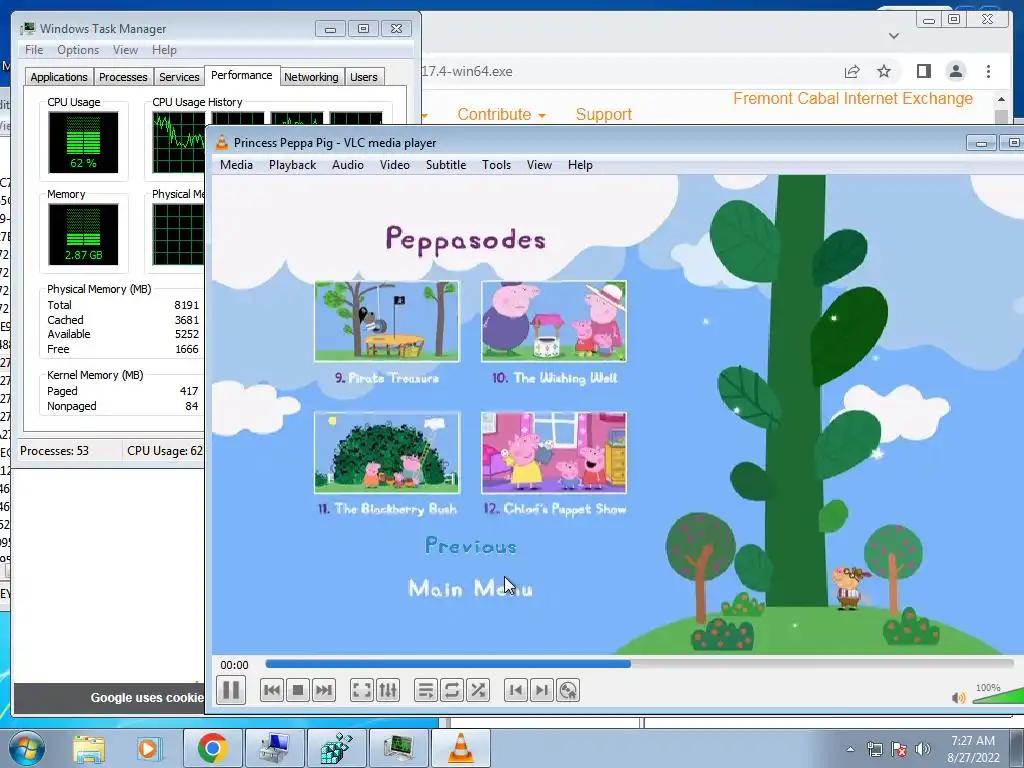Open the Support link in Chrome

pyautogui.click(x=603, y=115)
